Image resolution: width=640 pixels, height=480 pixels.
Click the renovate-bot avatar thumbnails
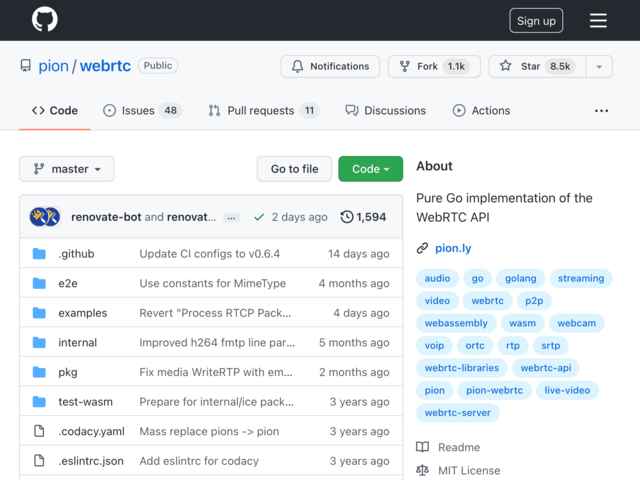[x=45, y=217]
